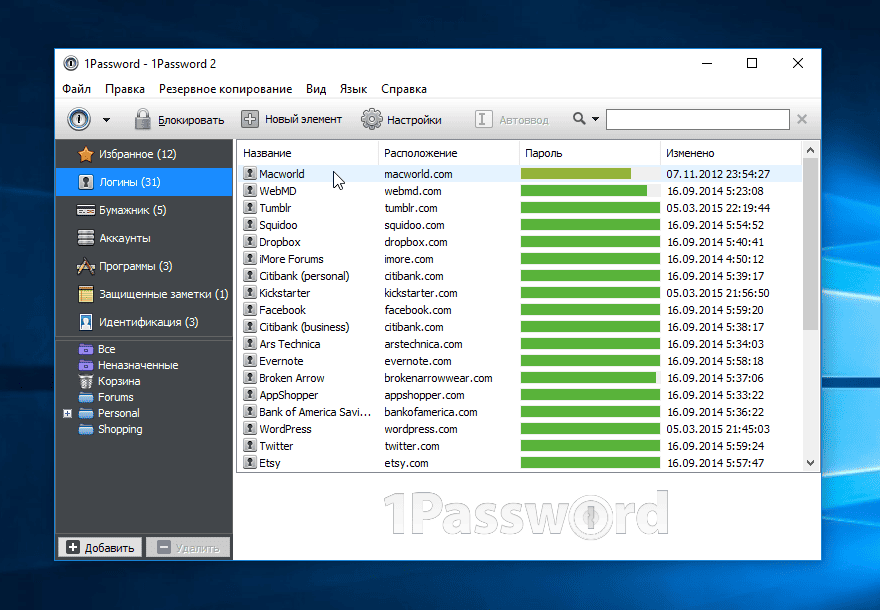The image size is (880, 610).
Task: Click scroll down arrow in list
Action: 810,463
